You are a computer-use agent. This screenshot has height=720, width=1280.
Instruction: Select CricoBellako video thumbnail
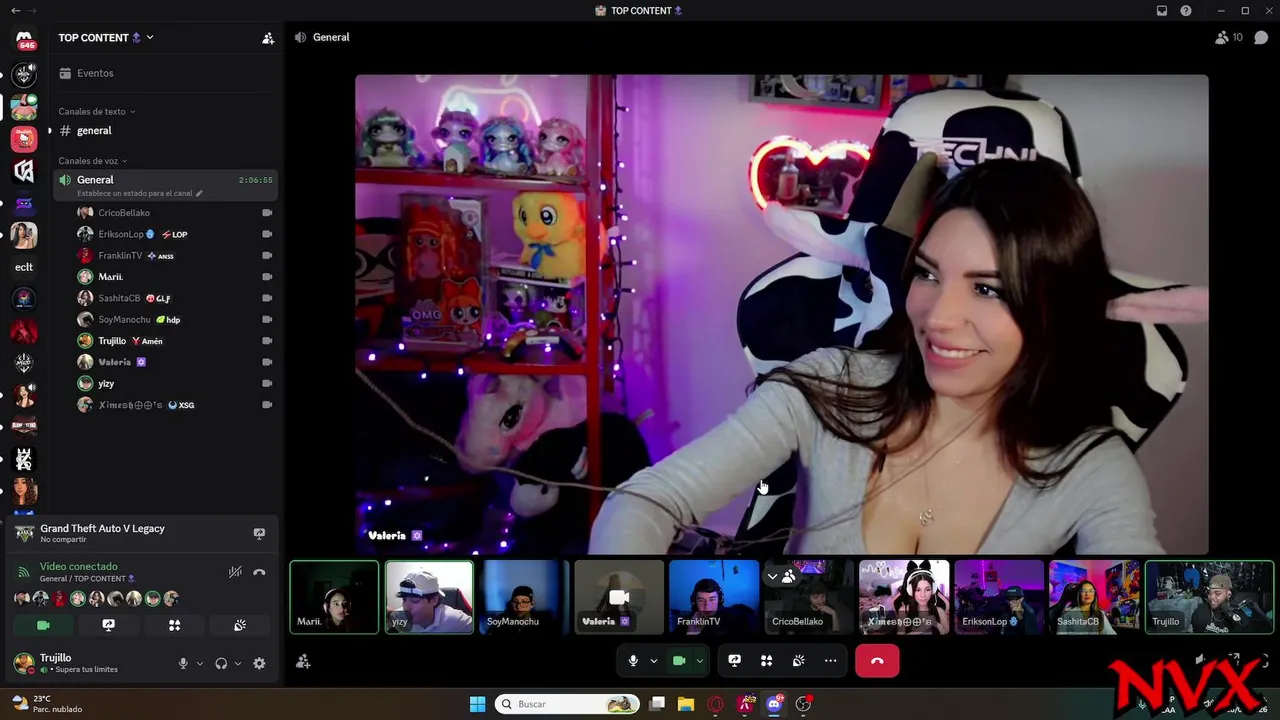pyautogui.click(x=808, y=597)
